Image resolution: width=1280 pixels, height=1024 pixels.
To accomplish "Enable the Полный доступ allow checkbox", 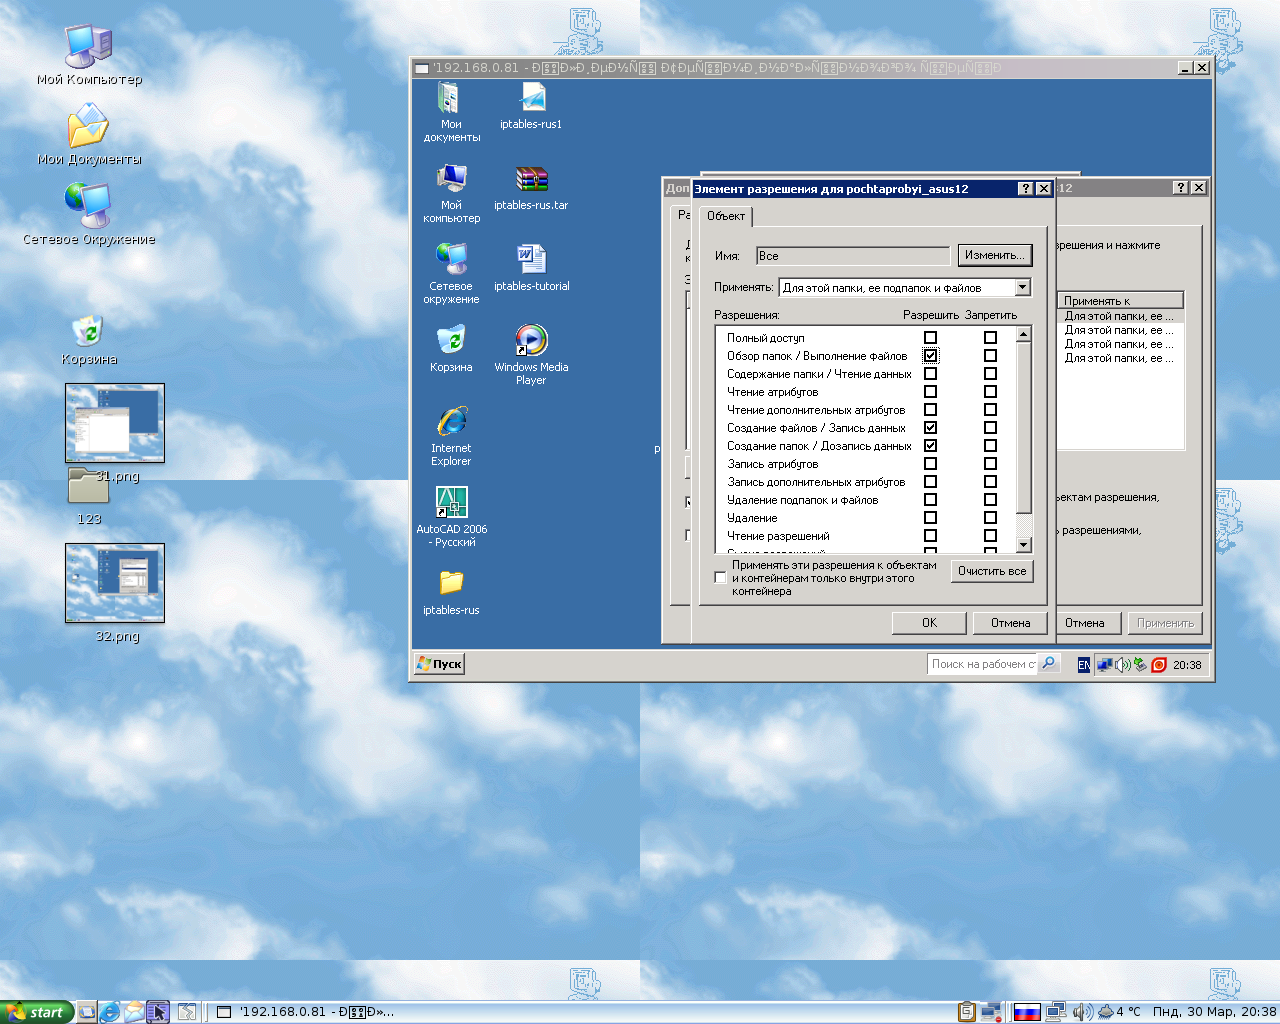I will point(930,338).
